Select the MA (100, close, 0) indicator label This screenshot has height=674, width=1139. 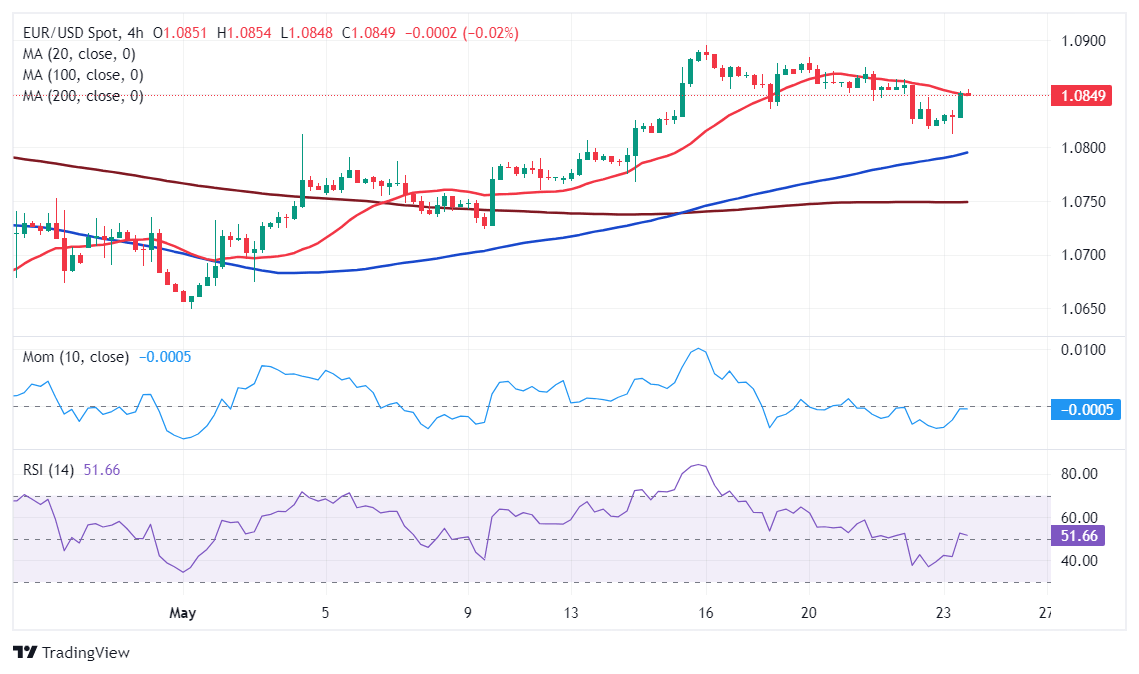tap(82, 75)
